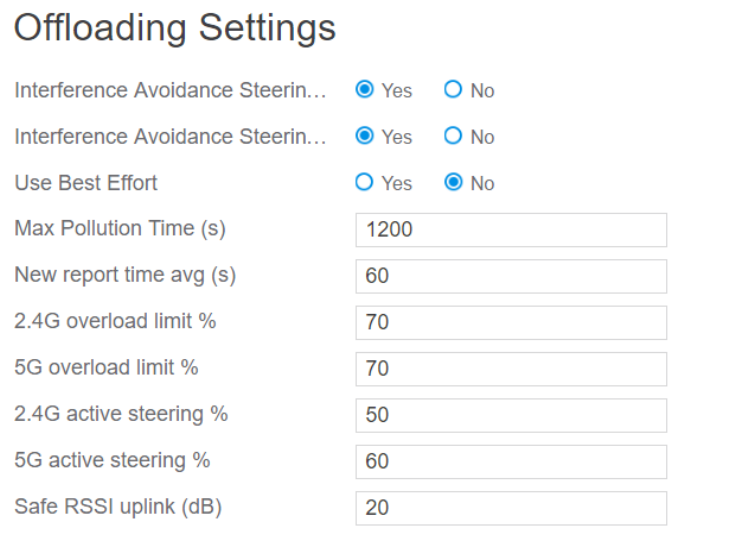
Task: Select Yes for first Interference Avoidance Steering row
Action: (x=365, y=90)
